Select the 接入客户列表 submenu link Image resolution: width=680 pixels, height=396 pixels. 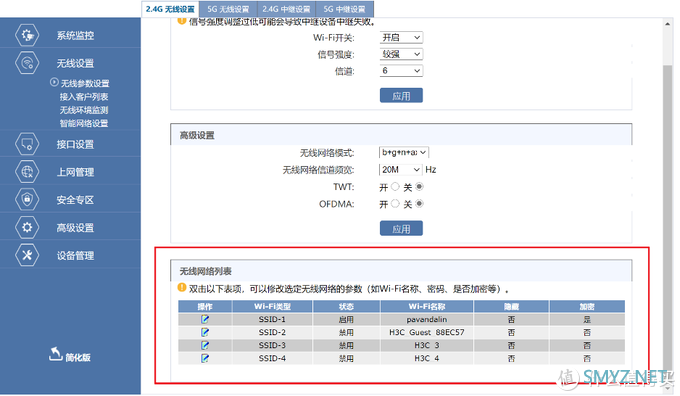(x=84, y=97)
